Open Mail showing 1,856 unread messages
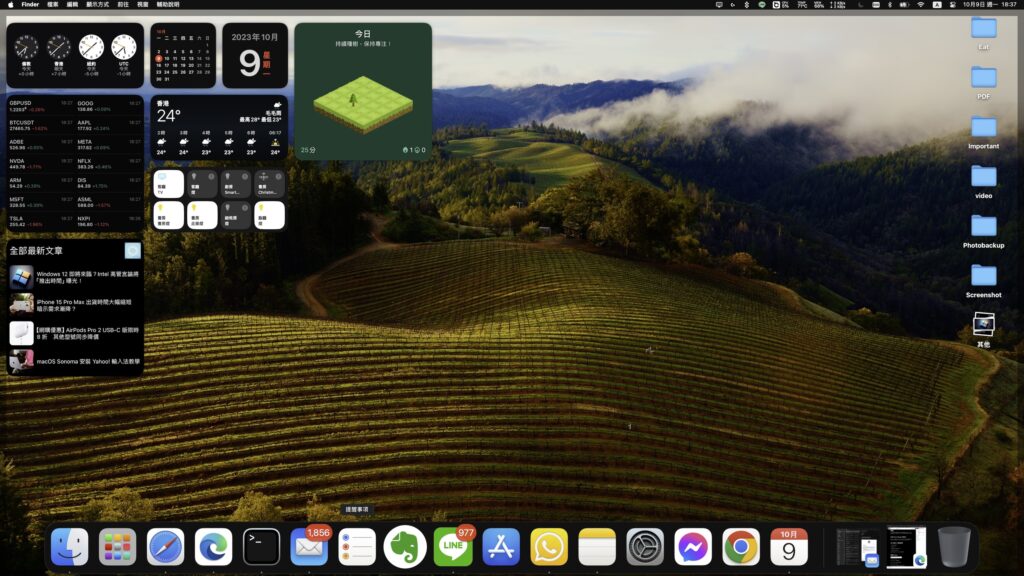Viewport: 1024px width, 576px height. pos(309,548)
